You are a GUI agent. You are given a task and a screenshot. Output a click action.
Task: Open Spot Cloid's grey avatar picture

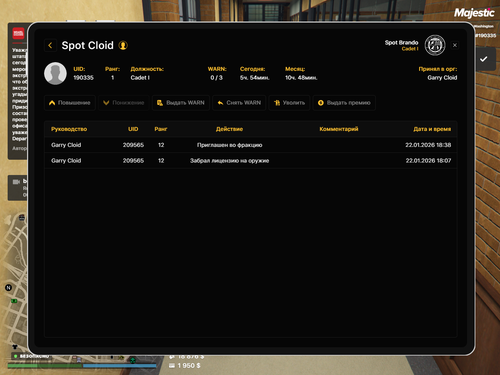pyautogui.click(x=55, y=73)
